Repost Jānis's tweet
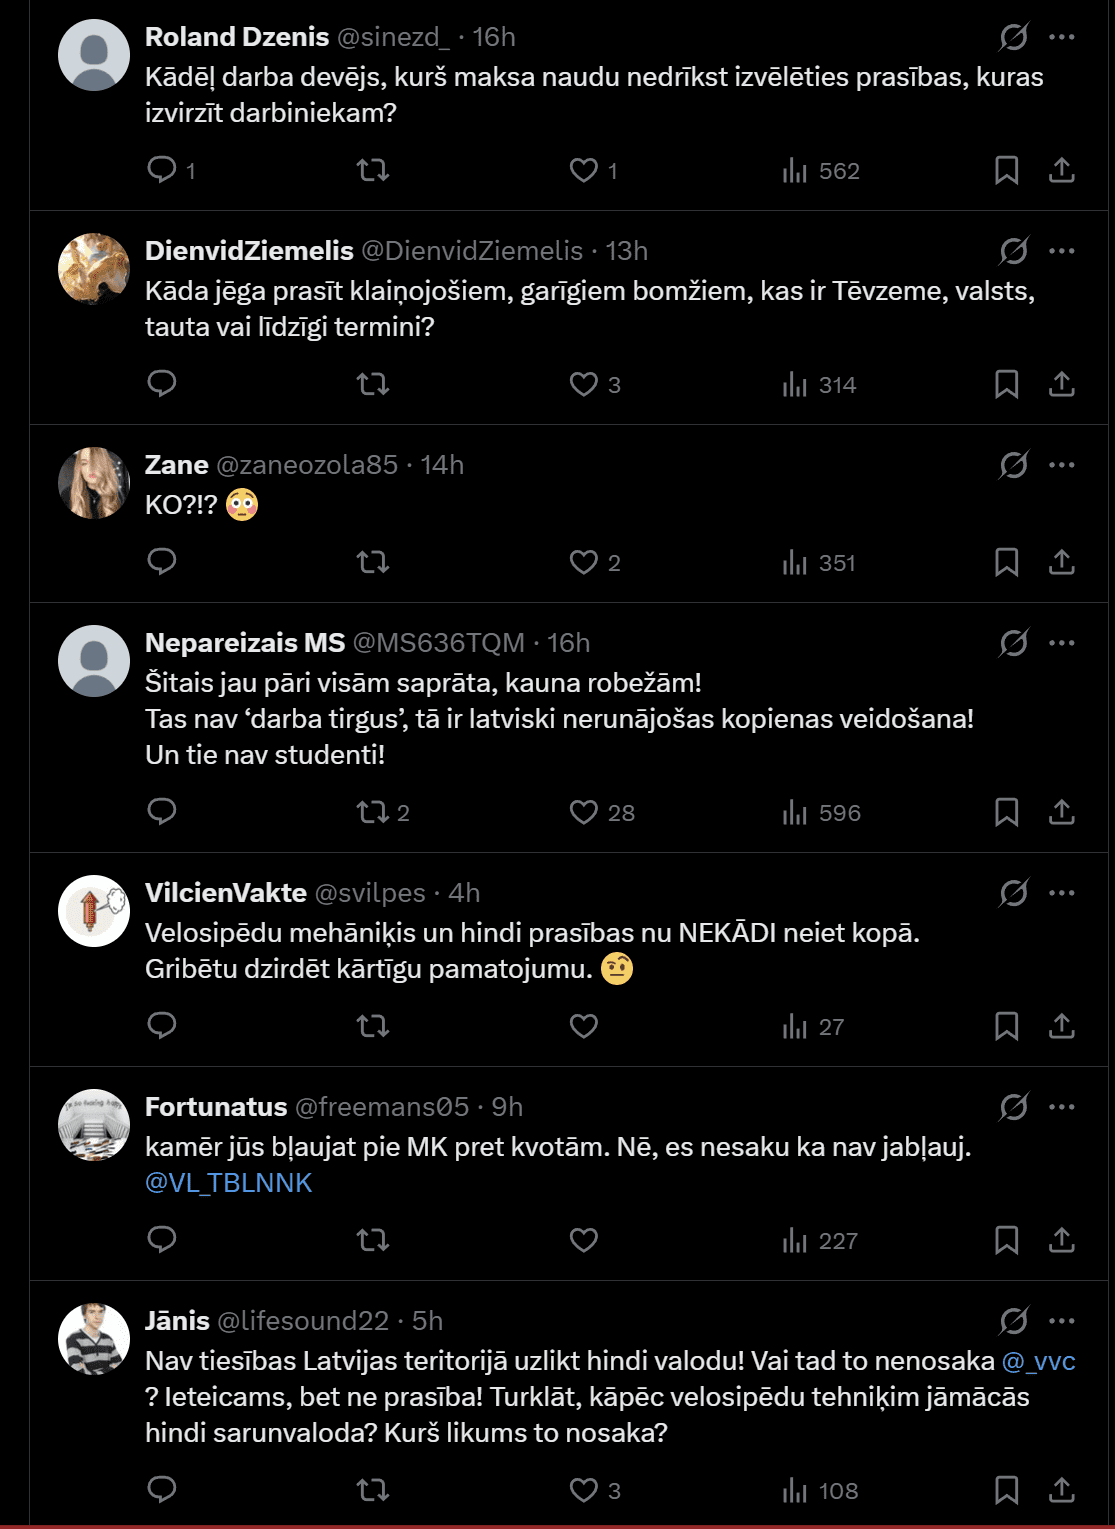Image resolution: width=1115 pixels, height=1529 pixels. 373,1490
